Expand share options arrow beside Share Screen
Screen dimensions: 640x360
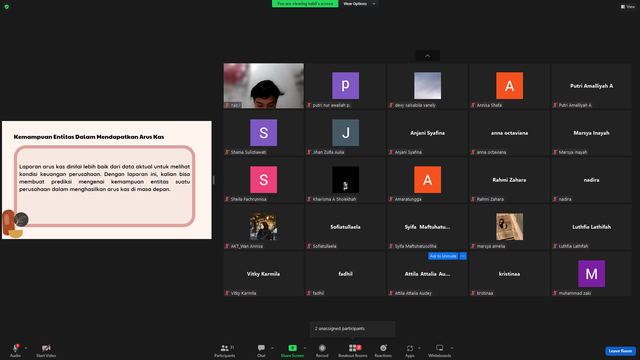[304, 348]
